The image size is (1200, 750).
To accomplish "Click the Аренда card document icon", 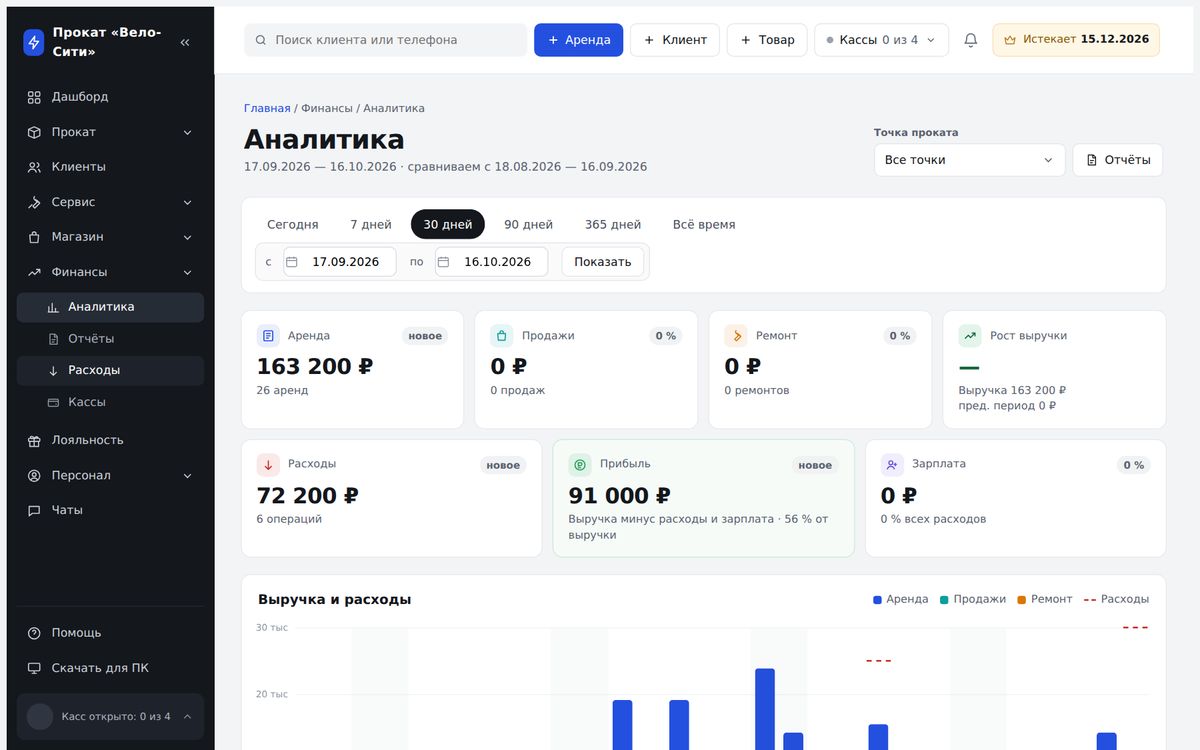I will [x=268, y=336].
